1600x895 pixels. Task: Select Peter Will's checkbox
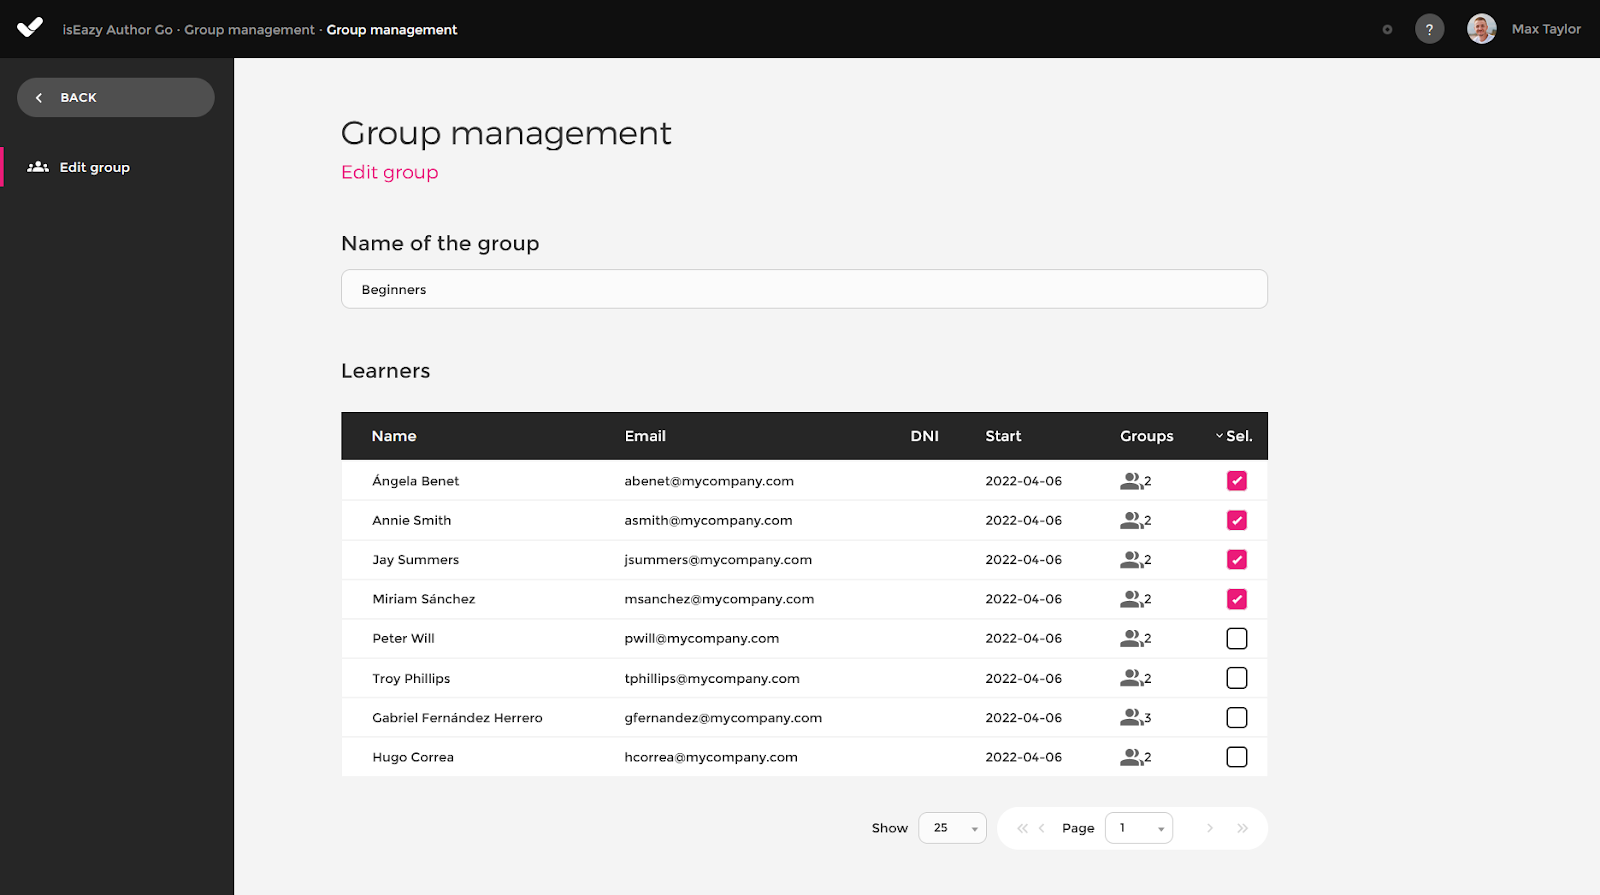tap(1237, 638)
